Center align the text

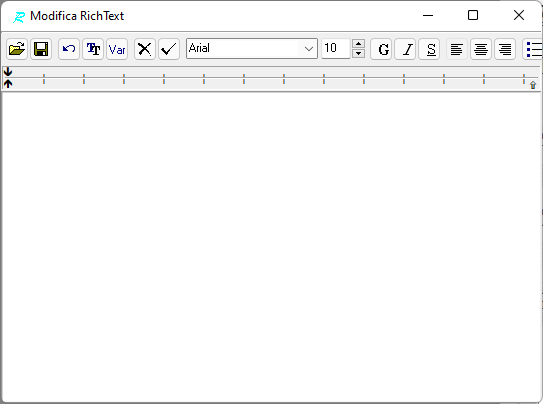click(x=481, y=49)
